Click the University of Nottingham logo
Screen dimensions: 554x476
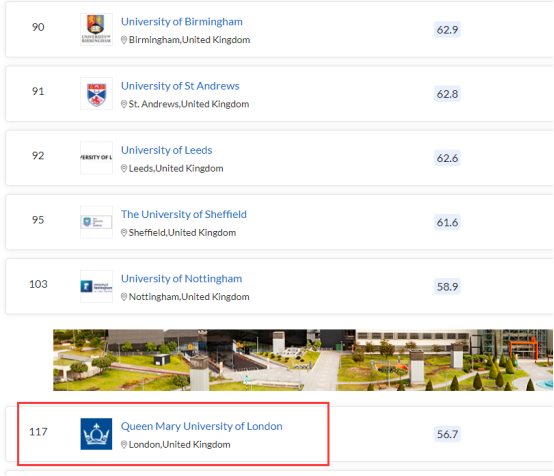pos(96,286)
